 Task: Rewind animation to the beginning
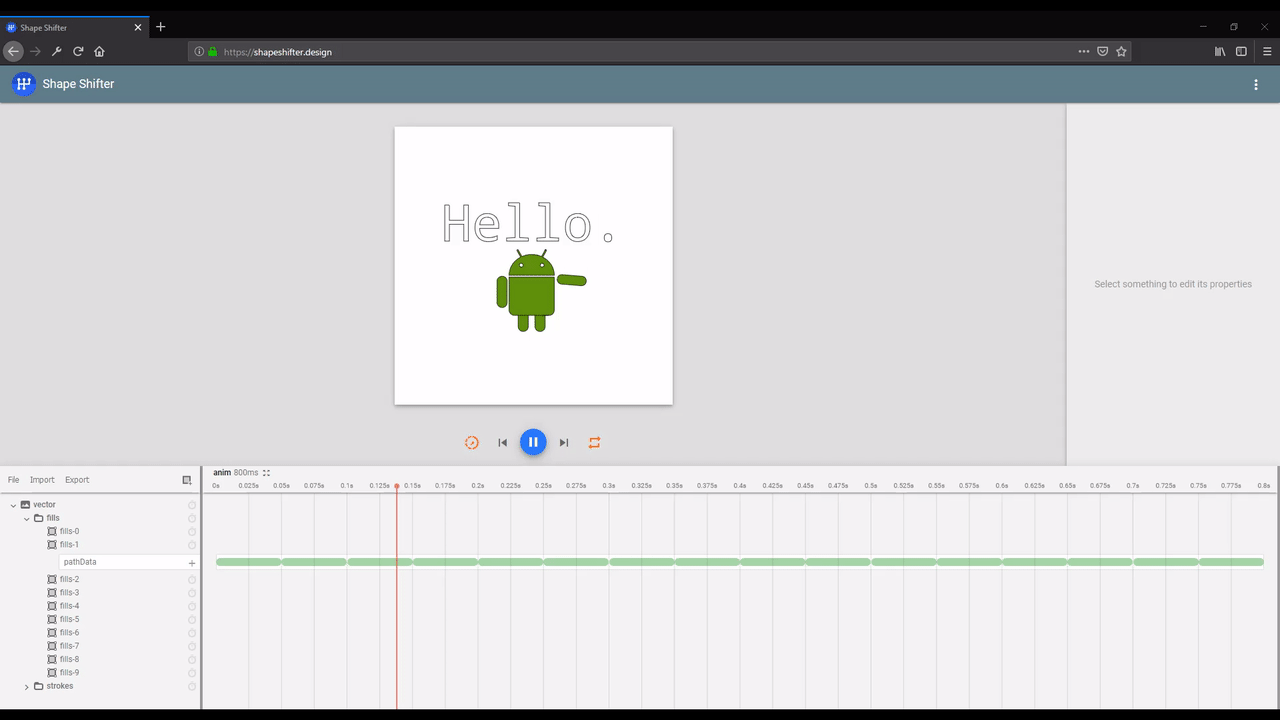tap(503, 442)
